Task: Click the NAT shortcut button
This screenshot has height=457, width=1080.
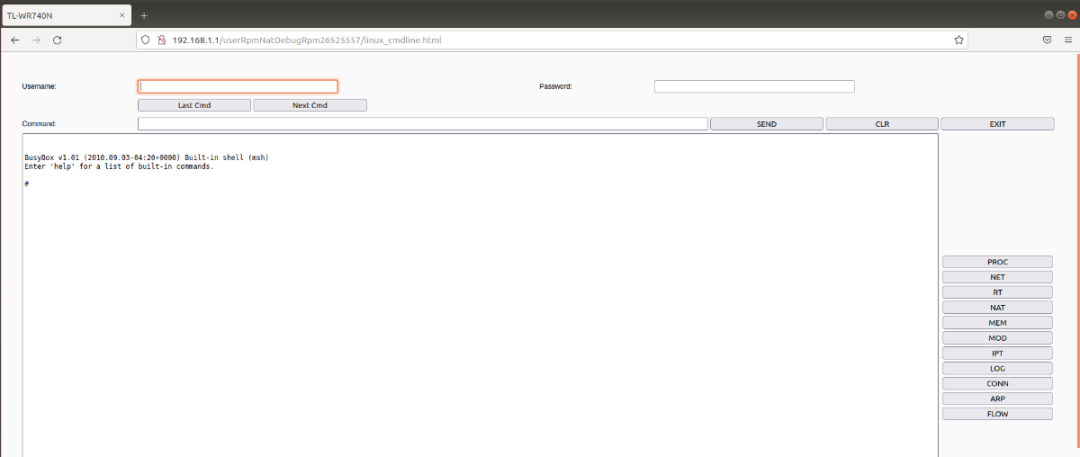Action: [x=997, y=307]
